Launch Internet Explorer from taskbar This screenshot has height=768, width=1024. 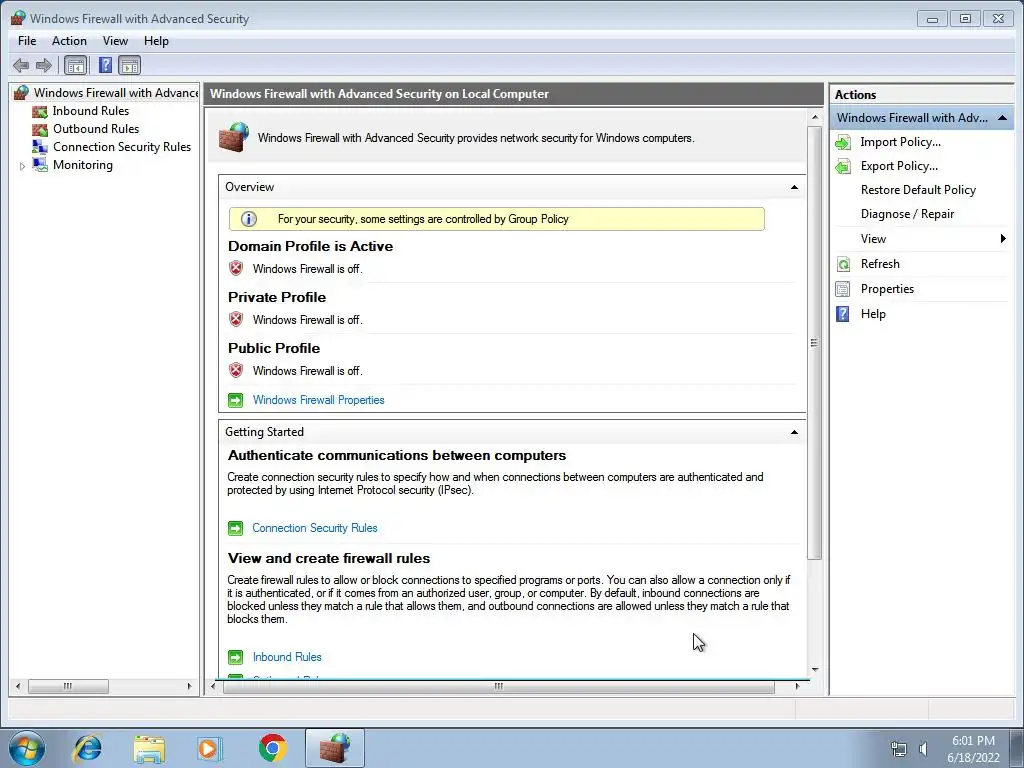(88, 748)
